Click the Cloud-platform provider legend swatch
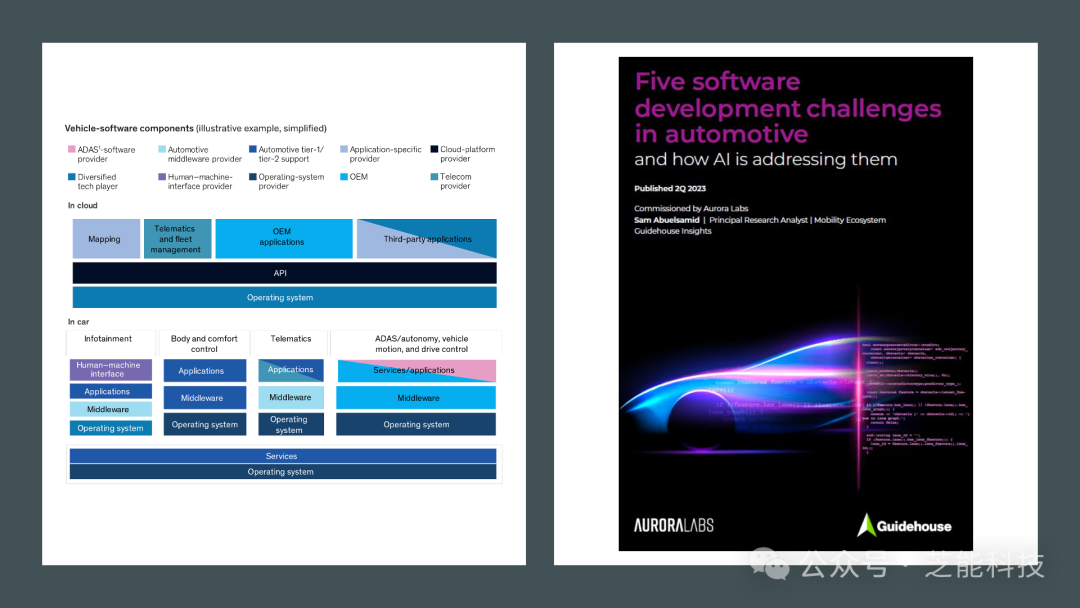This screenshot has height=608, width=1080. (x=435, y=149)
